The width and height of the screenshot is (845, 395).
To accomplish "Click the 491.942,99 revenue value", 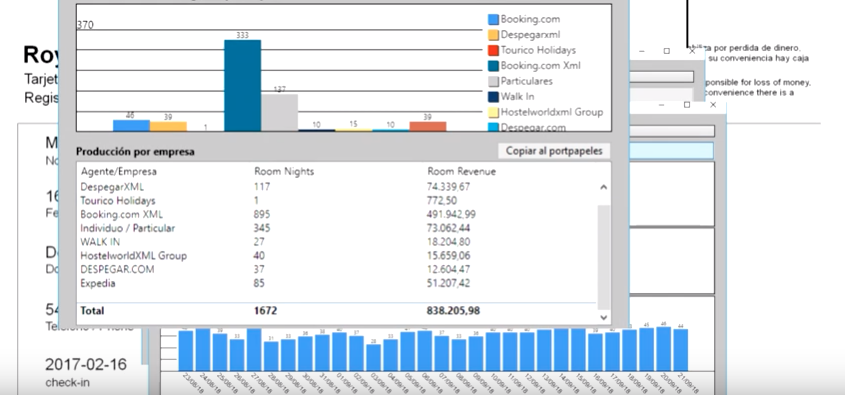I will click(451, 214).
